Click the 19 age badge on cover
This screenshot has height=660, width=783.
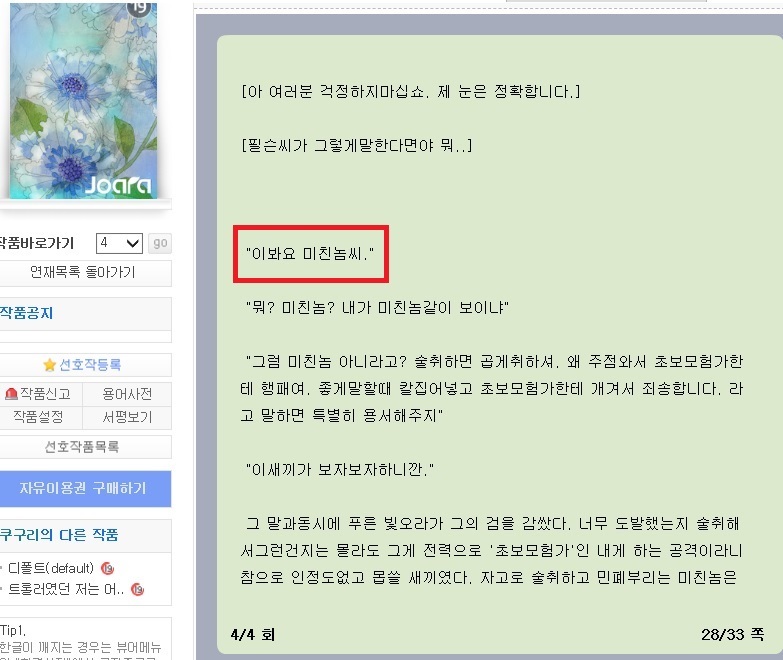click(x=138, y=7)
